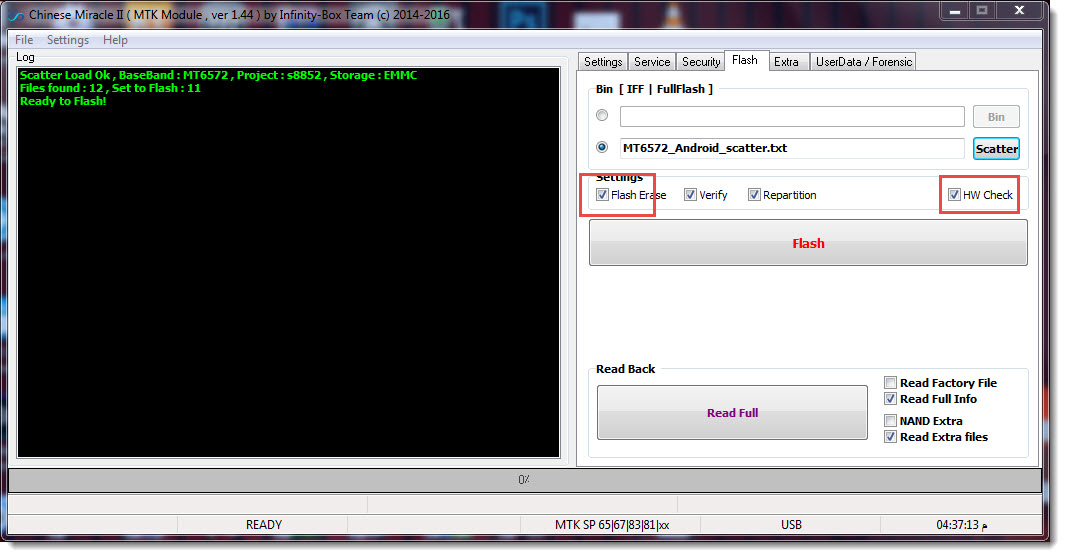Toggle the Repartition checkbox
Image resolution: width=1065 pixels, height=557 pixels.
coord(755,195)
